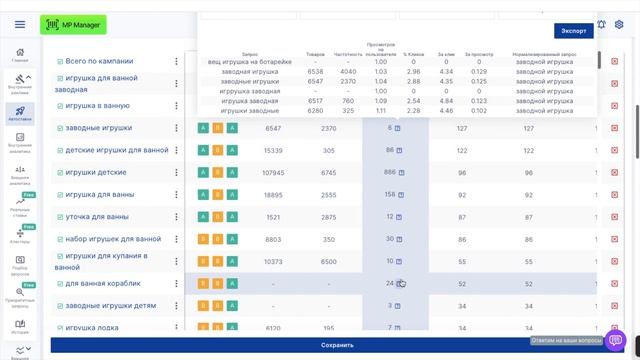
Task: Click green A badge in набор игрушек для ванной row
Action: click(232, 239)
